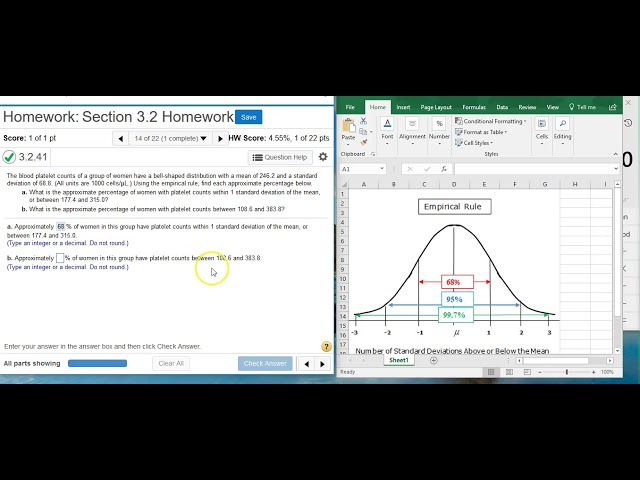
Task: Collapse the Excel ribbon chevron
Action: (x=616, y=154)
